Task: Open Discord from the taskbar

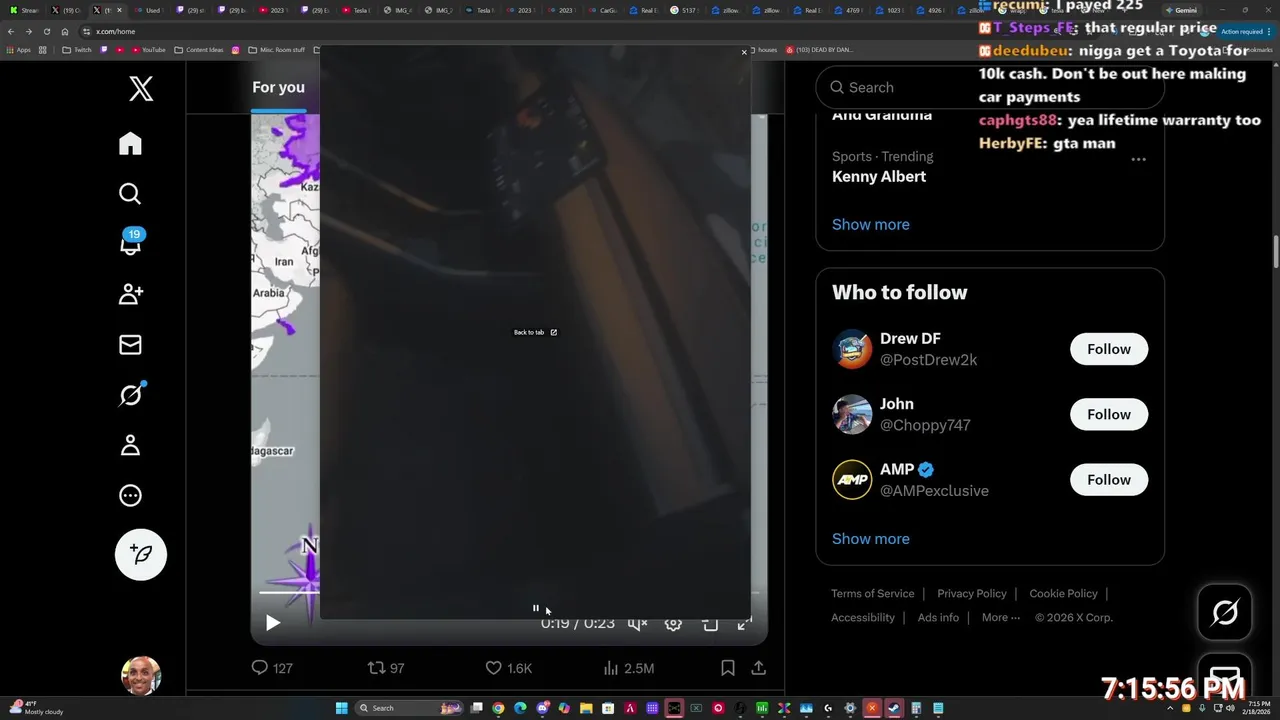Action: coord(542,708)
